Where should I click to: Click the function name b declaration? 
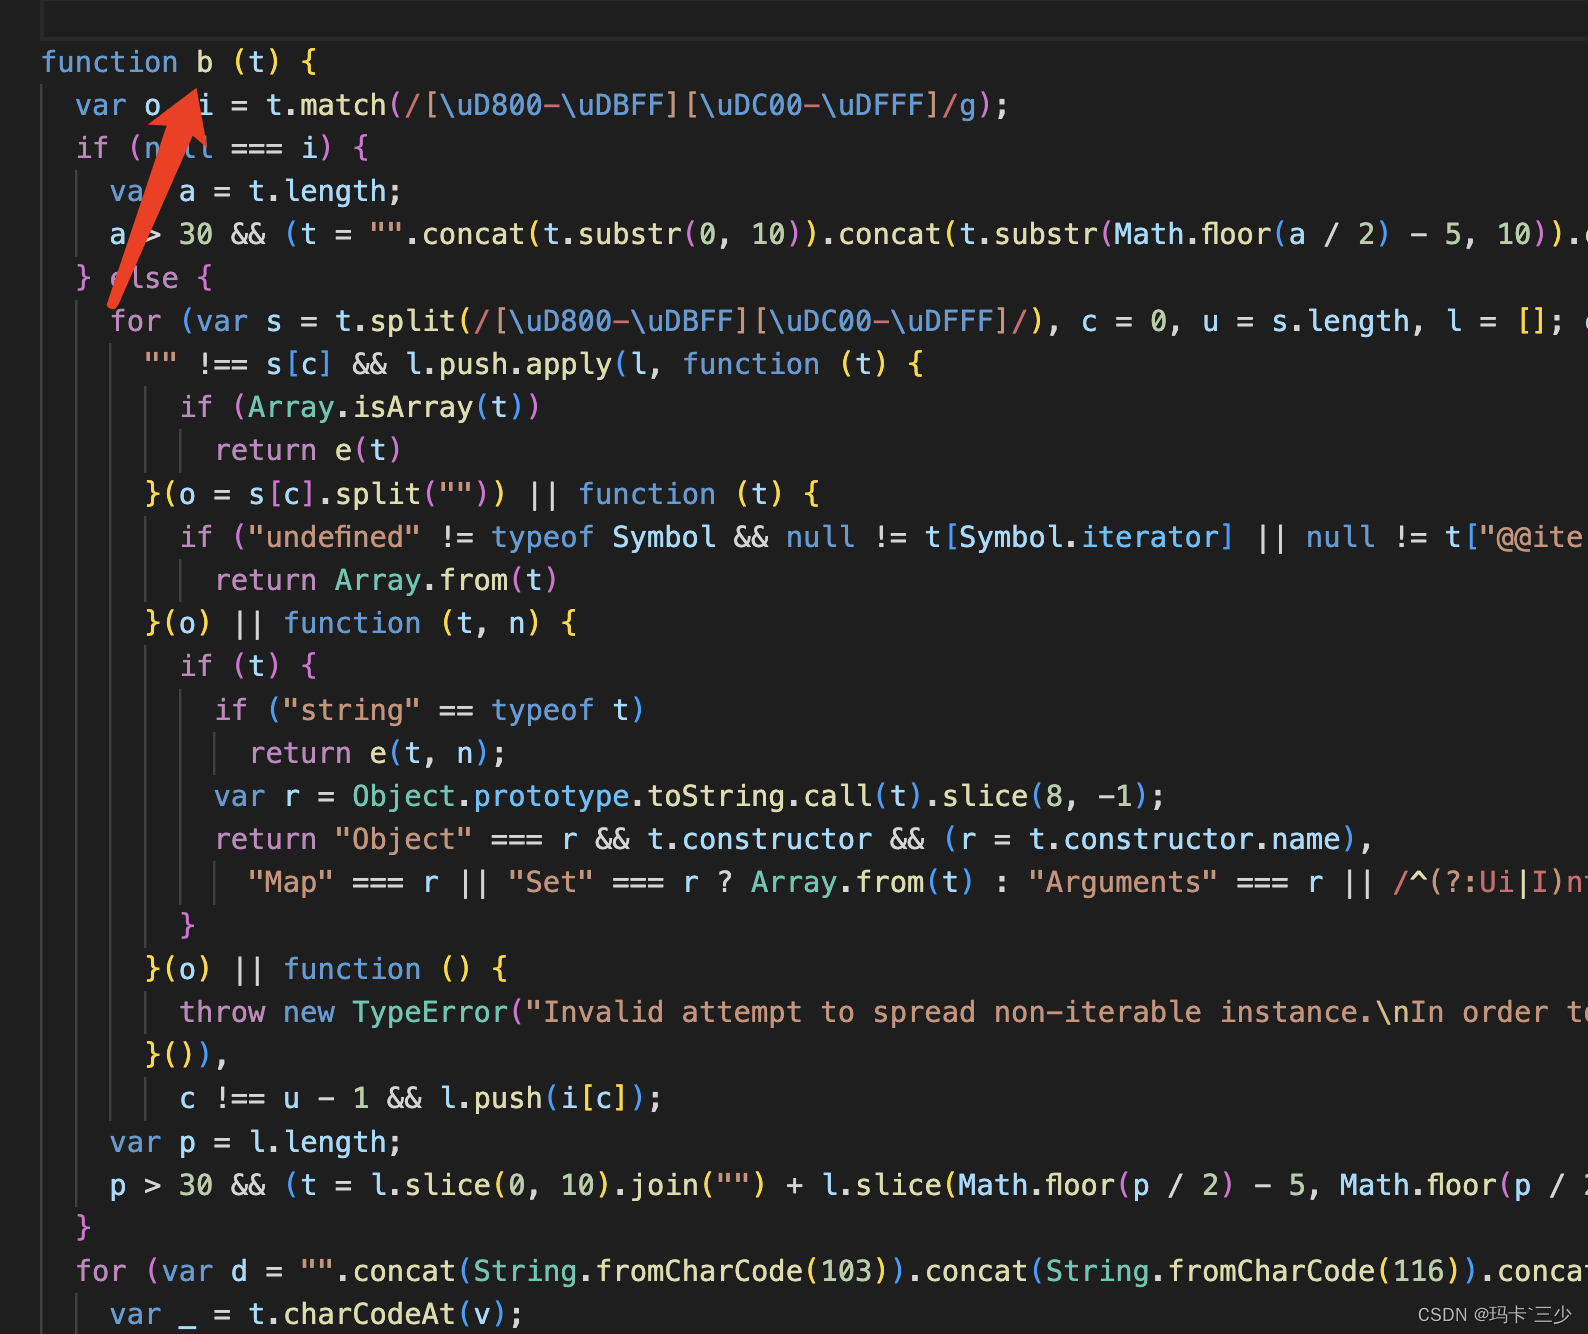tap(204, 62)
